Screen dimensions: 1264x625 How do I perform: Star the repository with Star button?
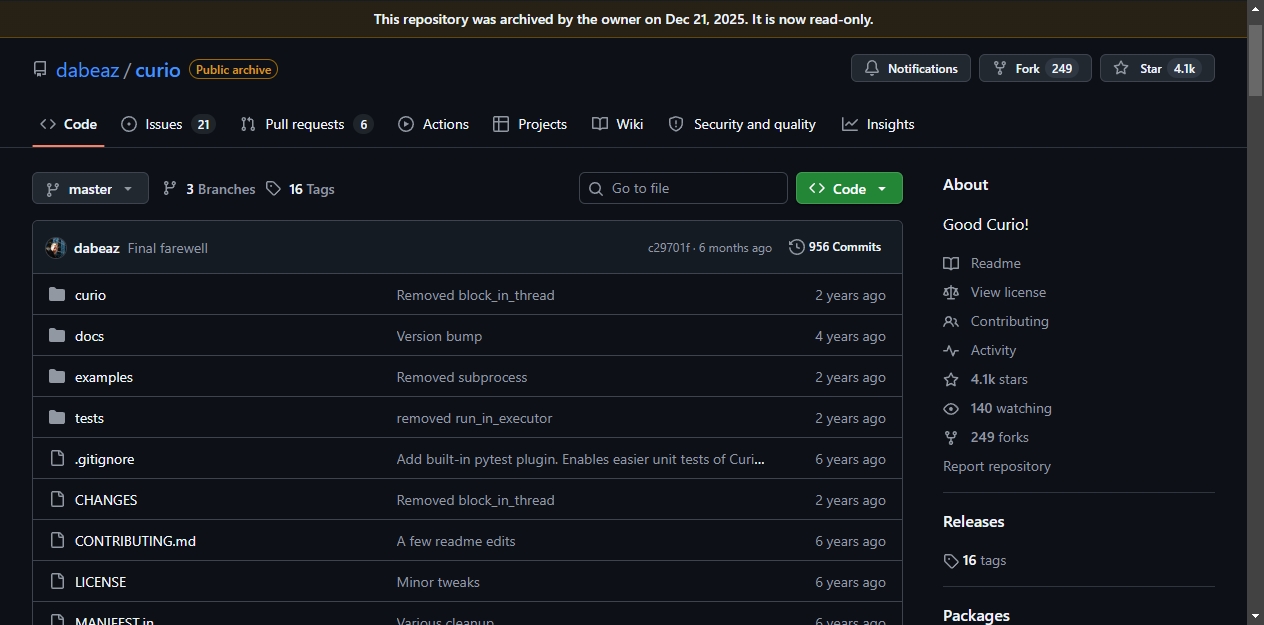[x=1157, y=68]
